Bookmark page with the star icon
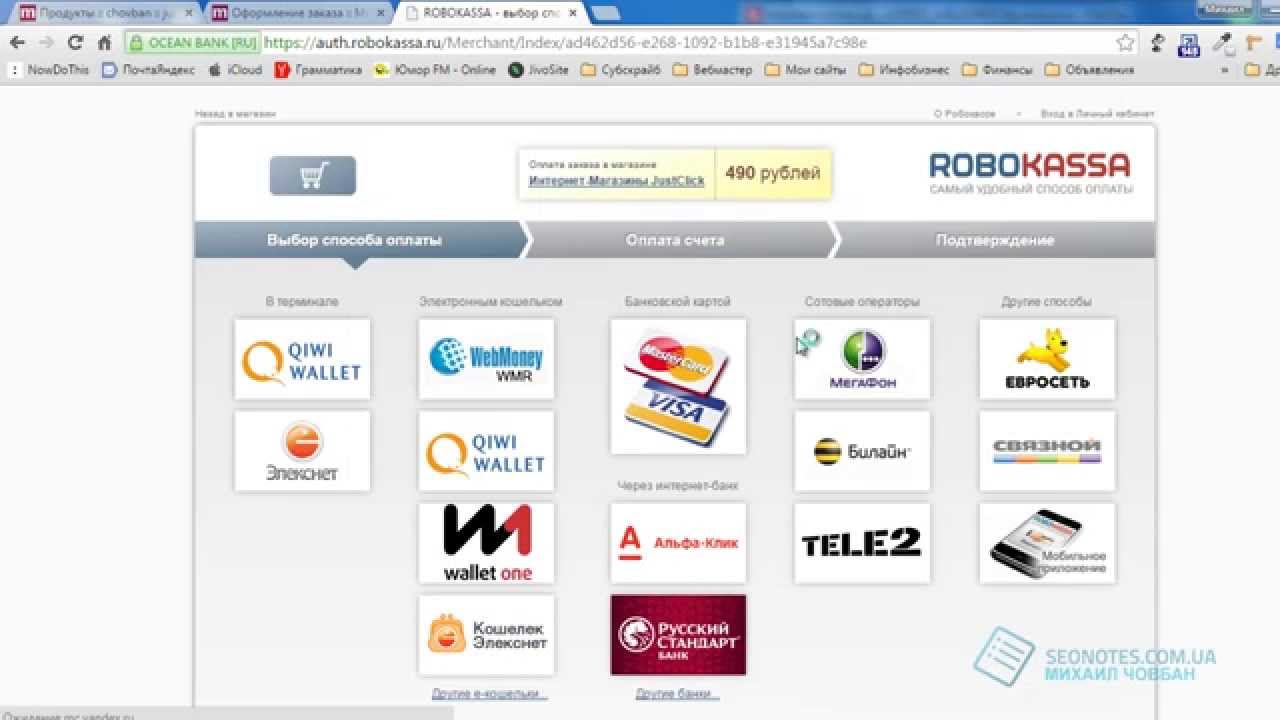Viewport: 1280px width, 720px height. [x=1125, y=43]
